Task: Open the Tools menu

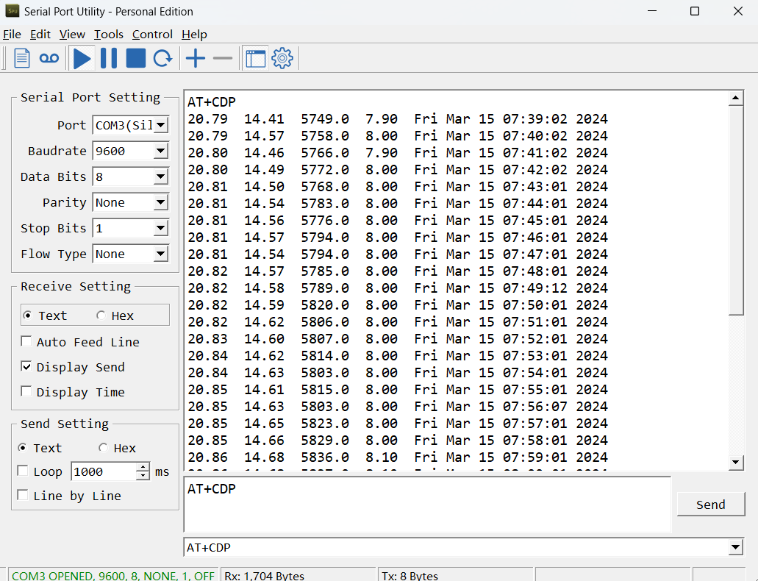Action: tap(108, 34)
